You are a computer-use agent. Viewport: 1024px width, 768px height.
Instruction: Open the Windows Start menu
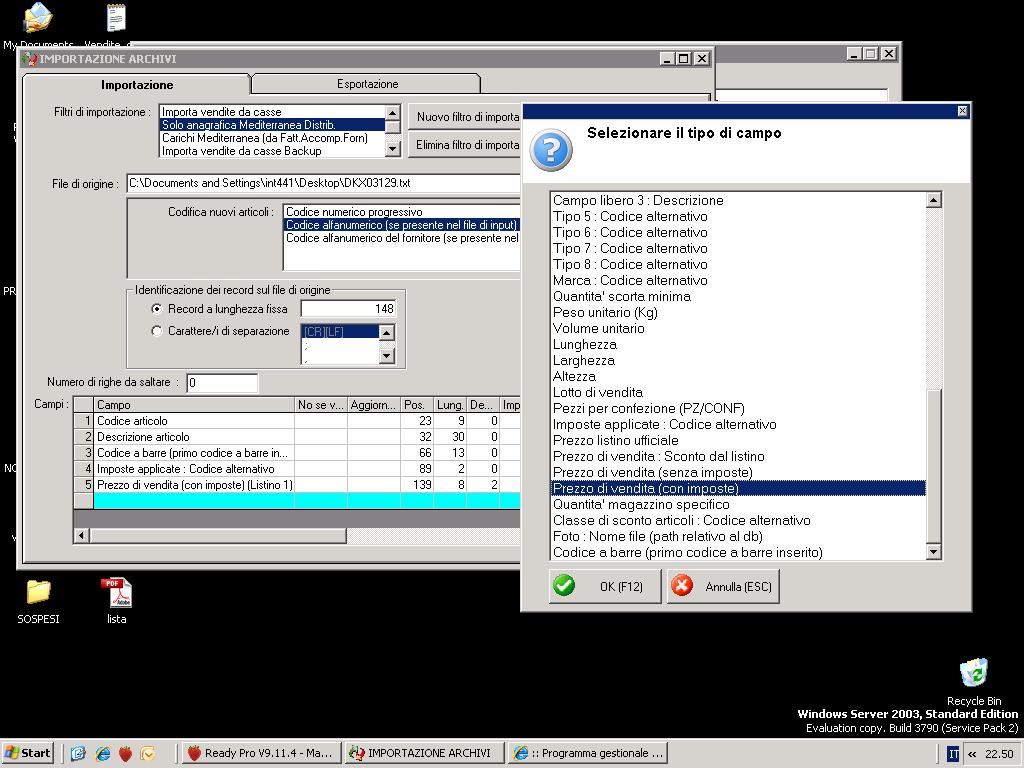pyautogui.click(x=28, y=754)
